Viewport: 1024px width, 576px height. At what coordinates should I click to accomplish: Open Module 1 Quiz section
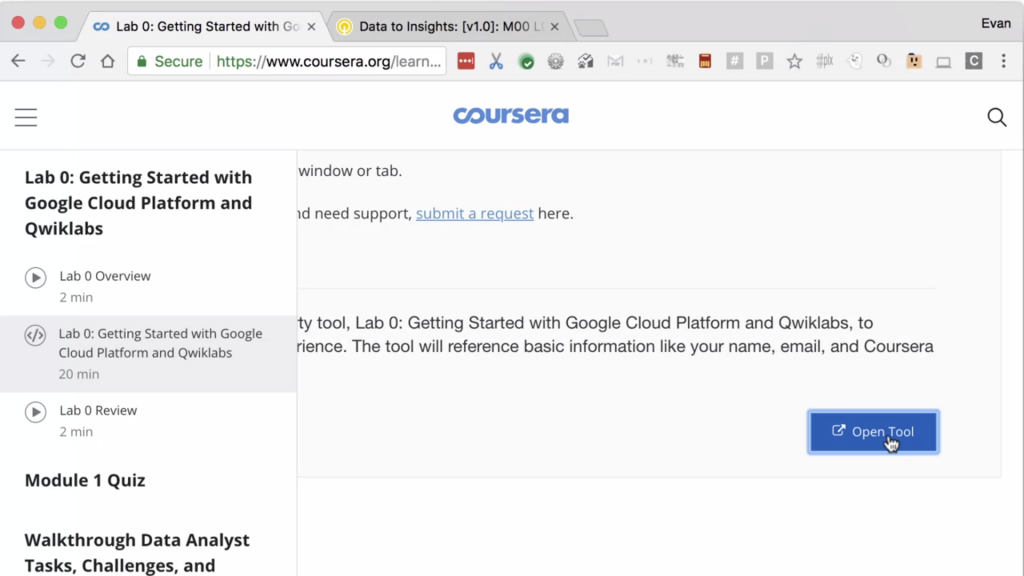click(85, 481)
